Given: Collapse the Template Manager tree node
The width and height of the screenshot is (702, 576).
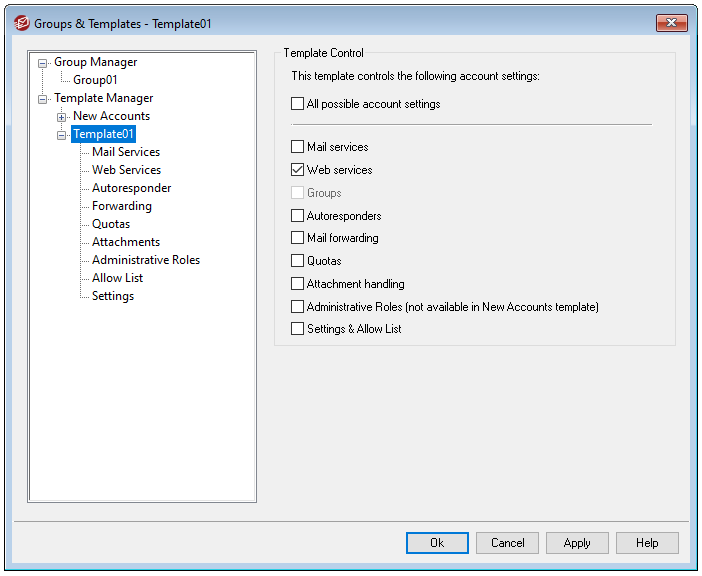Looking at the screenshot, I should click(x=43, y=99).
